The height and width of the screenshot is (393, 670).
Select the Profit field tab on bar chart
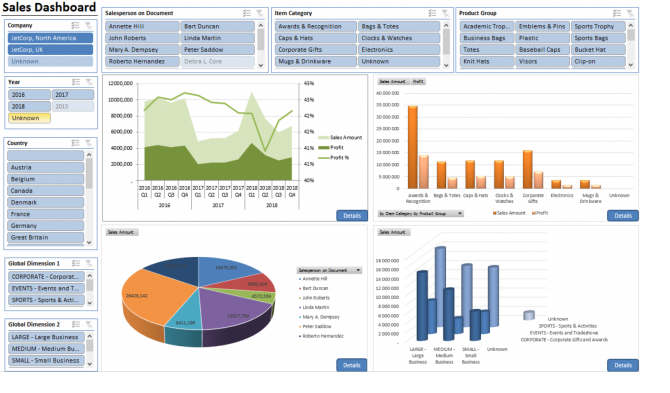(x=418, y=81)
